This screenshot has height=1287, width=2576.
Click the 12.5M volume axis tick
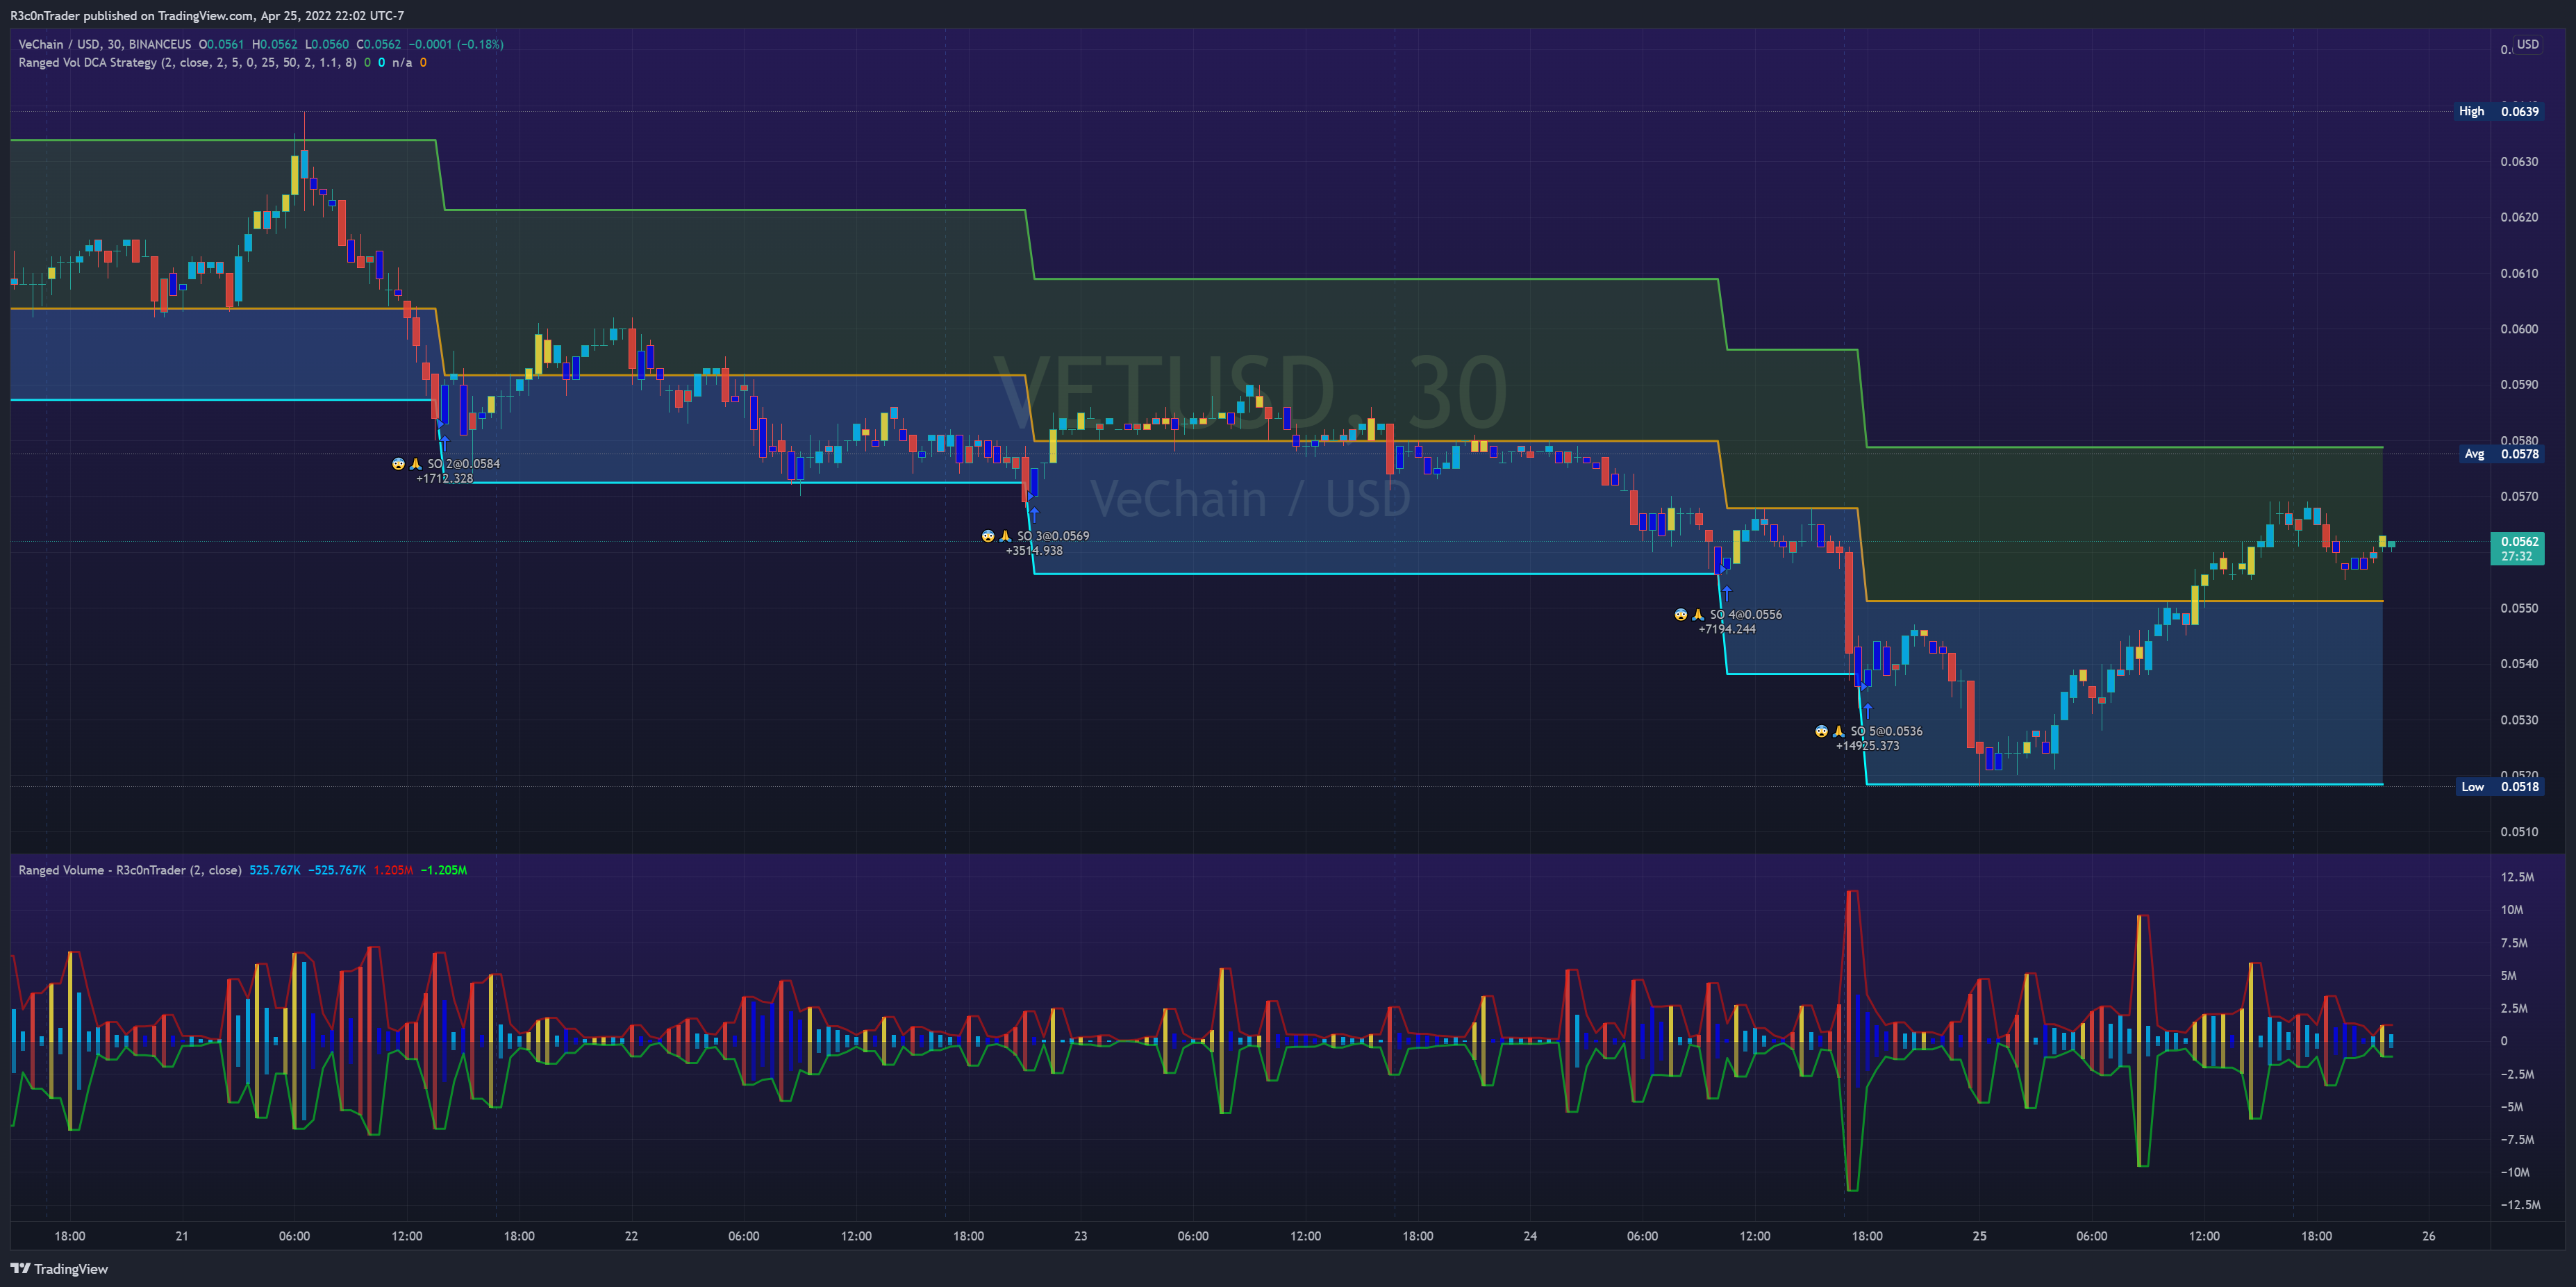[2517, 877]
